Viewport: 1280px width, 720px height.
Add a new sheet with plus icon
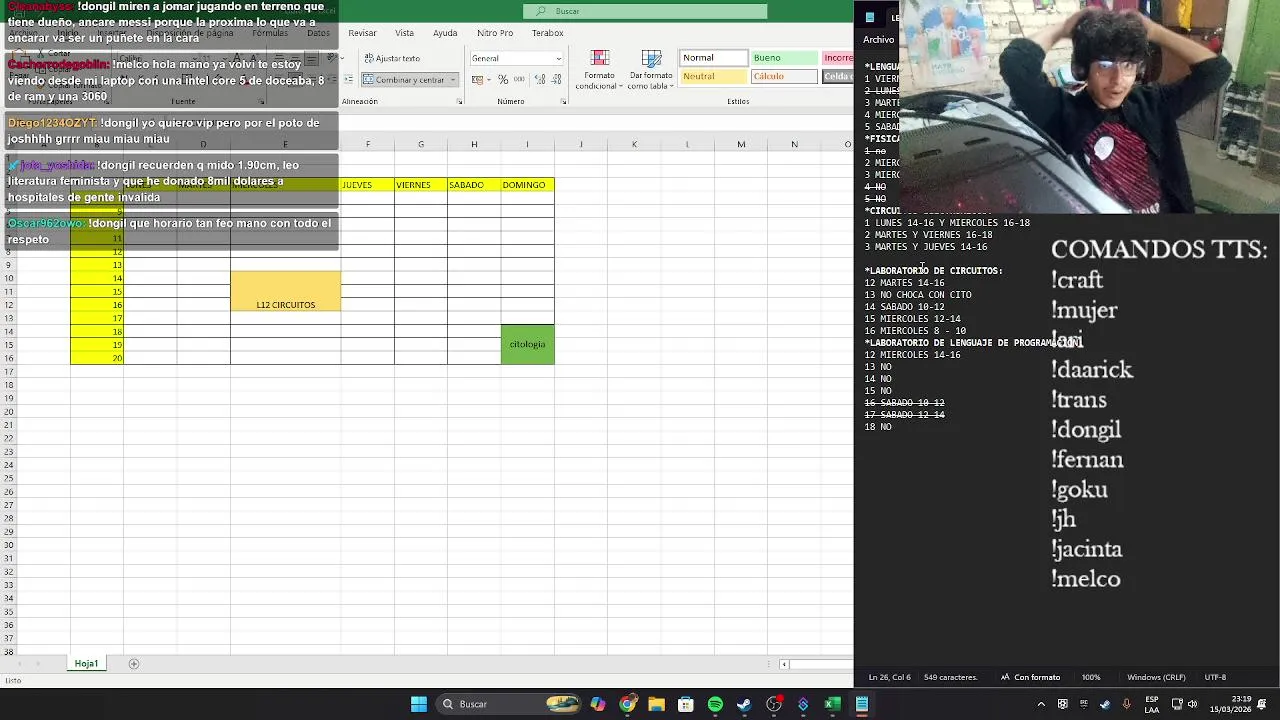(134, 664)
